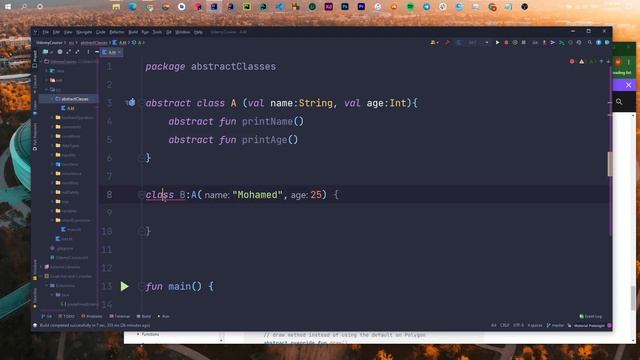Viewport: 640px width, 360px height.
Task: Fold class A code block at line 3
Action: [x=141, y=103]
